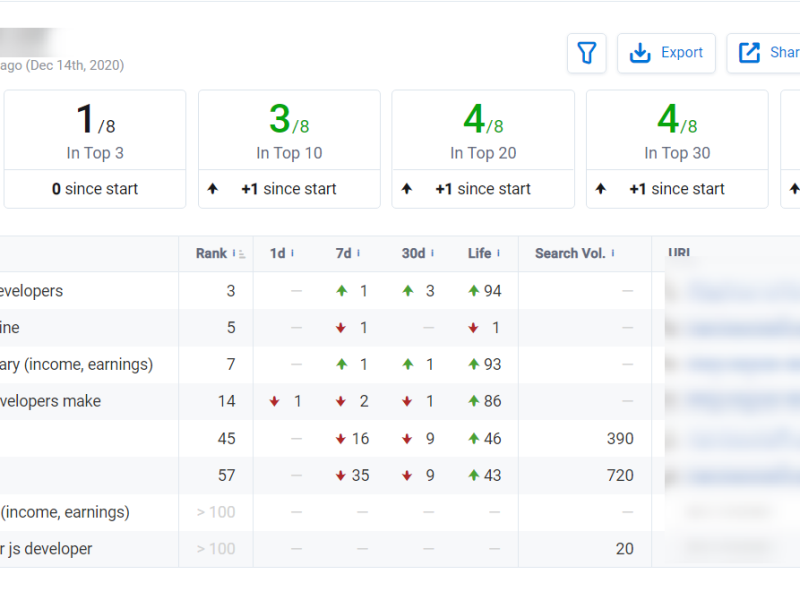Click search volume 720 cell
This screenshot has height=600, width=800.
[x=620, y=475]
